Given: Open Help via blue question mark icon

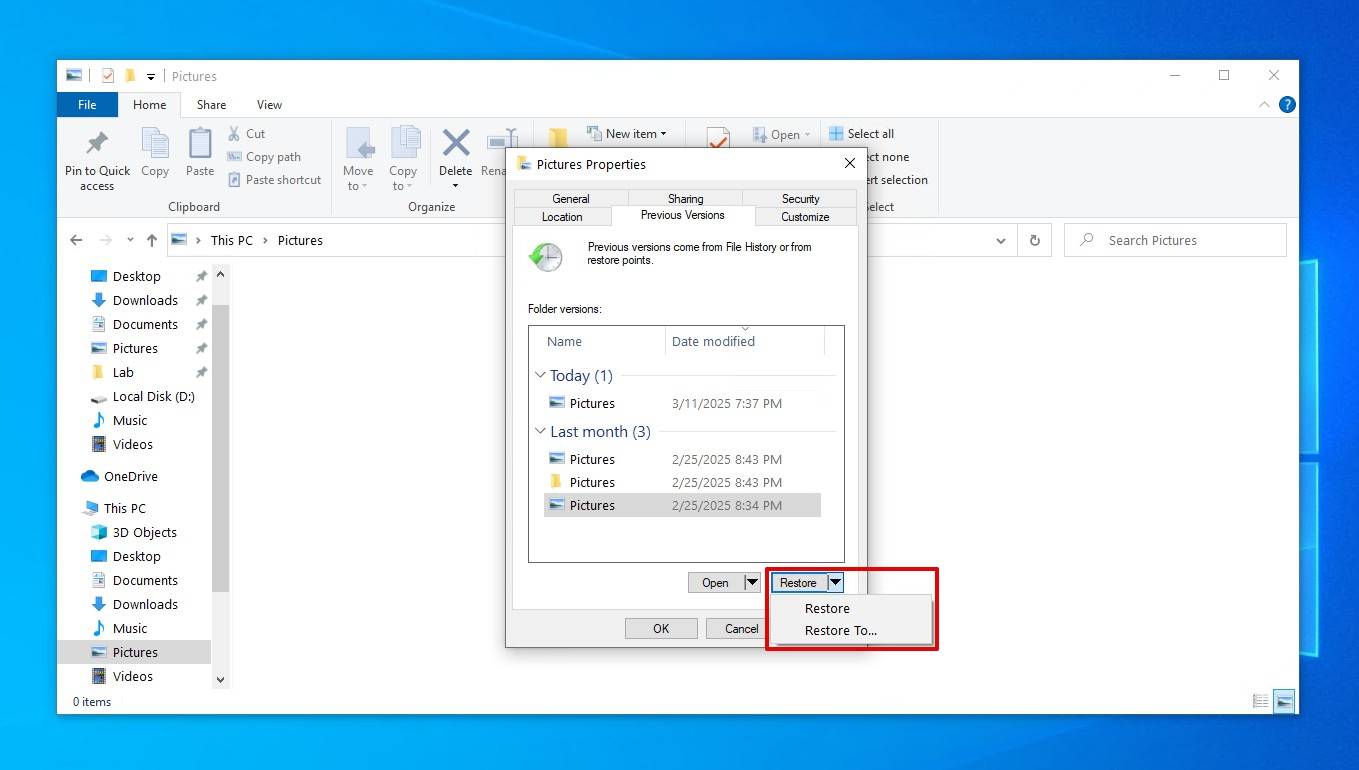Looking at the screenshot, I should (x=1287, y=104).
